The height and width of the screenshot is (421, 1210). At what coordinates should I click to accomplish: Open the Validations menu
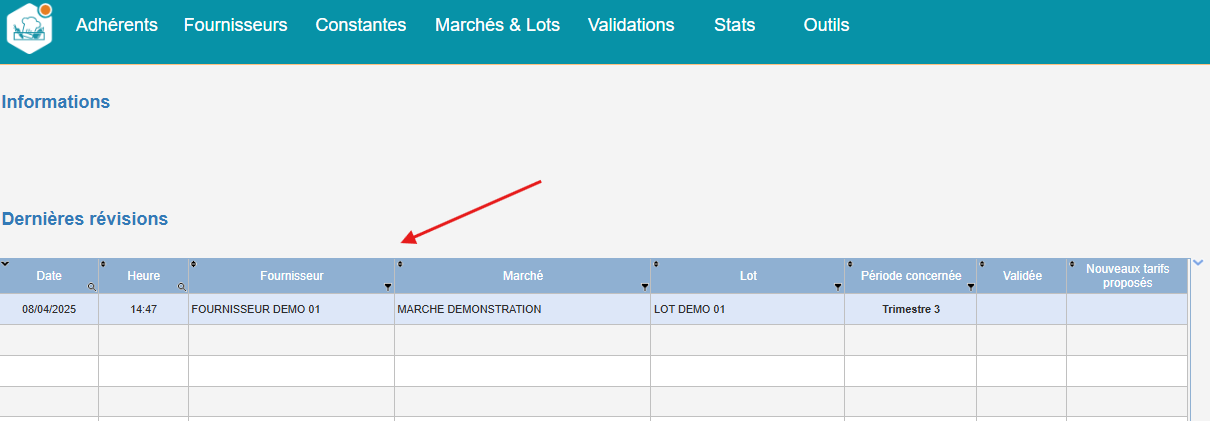631,25
